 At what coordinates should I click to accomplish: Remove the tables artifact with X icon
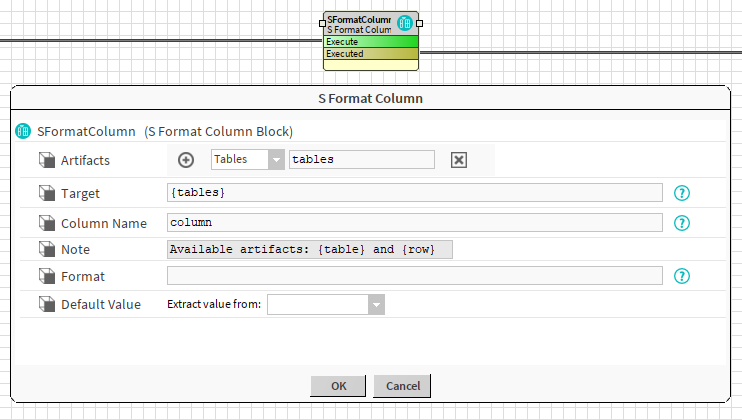point(459,160)
